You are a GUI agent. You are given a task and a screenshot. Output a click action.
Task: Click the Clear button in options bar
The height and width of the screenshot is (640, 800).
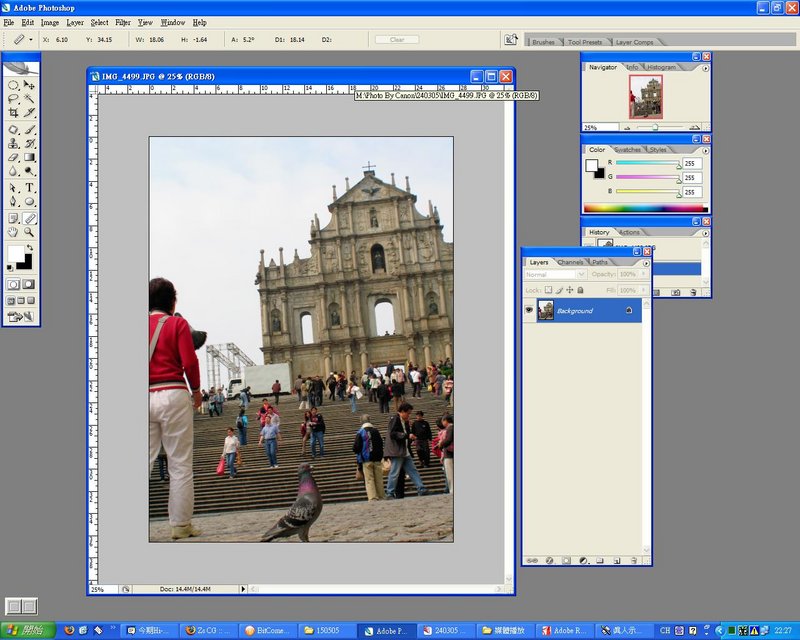[397, 39]
